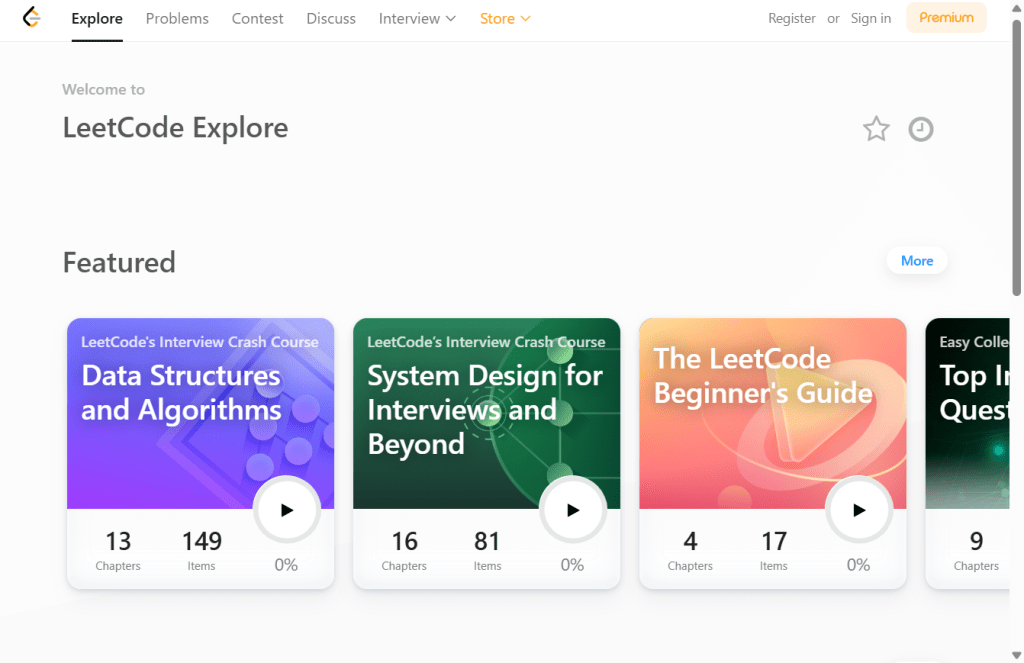
Task: Go to the Contest page
Action: [x=257, y=18]
